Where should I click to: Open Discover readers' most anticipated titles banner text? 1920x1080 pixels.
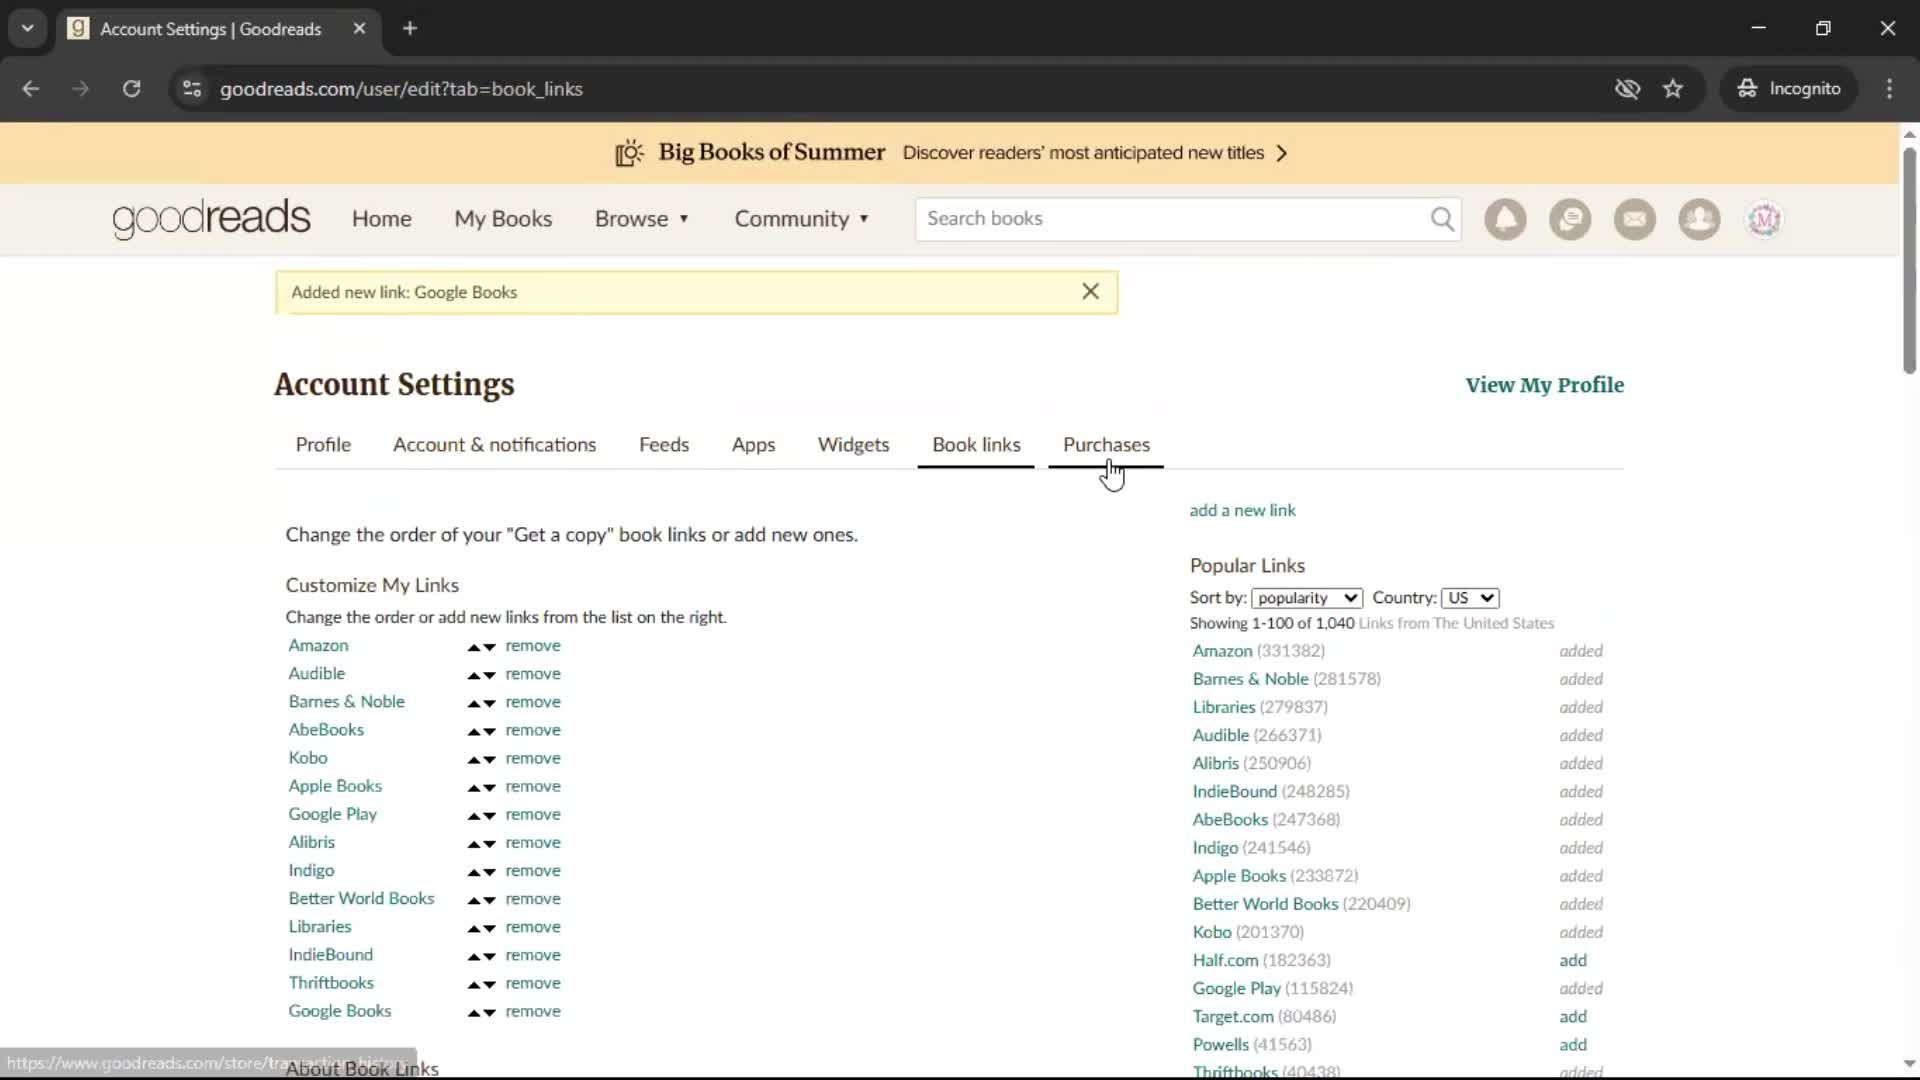tap(1083, 153)
